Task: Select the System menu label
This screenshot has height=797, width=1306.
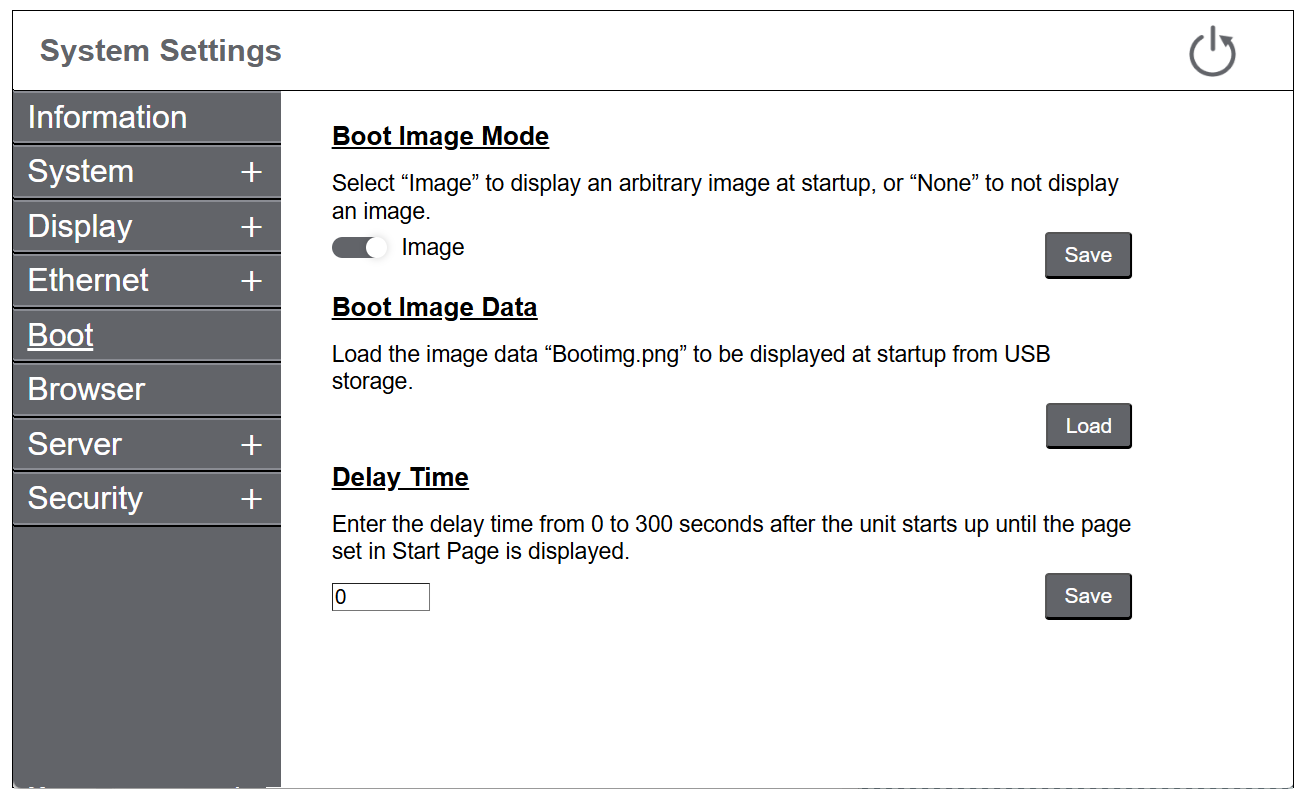Action: point(81,172)
